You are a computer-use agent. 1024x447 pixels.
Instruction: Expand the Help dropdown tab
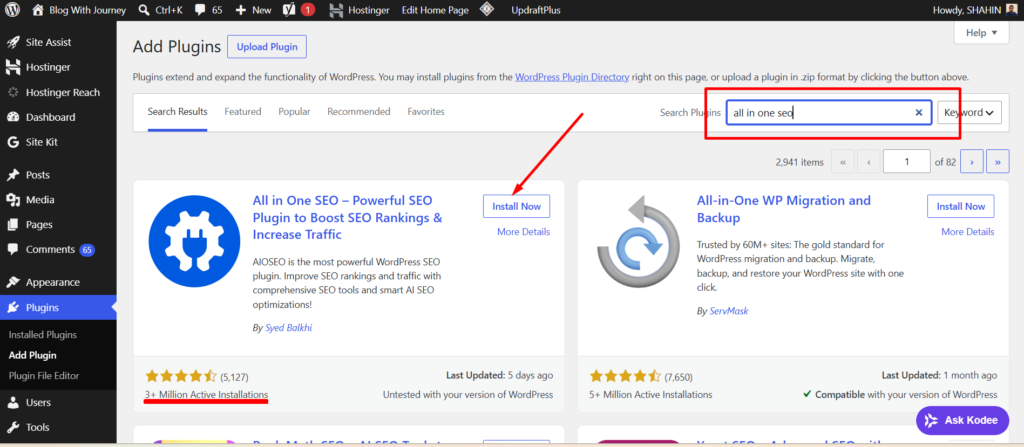(x=982, y=32)
